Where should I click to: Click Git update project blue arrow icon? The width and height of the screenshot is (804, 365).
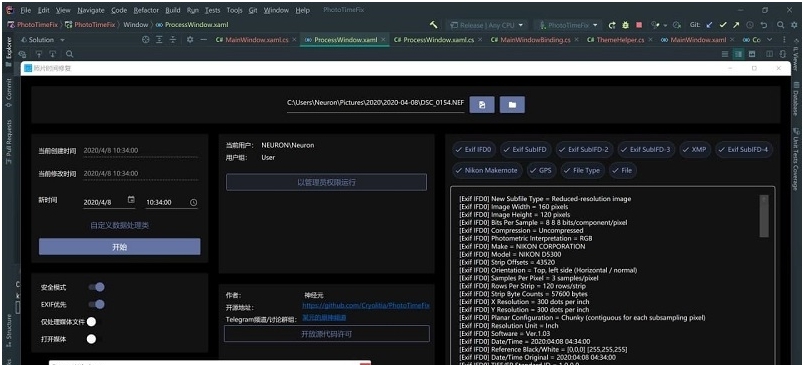709,25
